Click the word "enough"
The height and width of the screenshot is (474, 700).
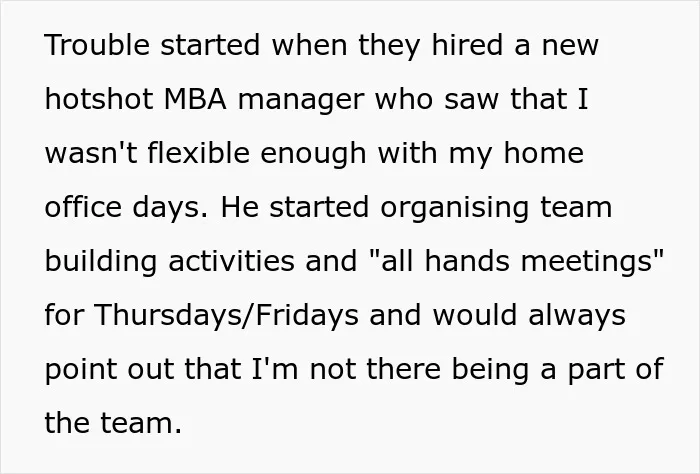pos(313,155)
